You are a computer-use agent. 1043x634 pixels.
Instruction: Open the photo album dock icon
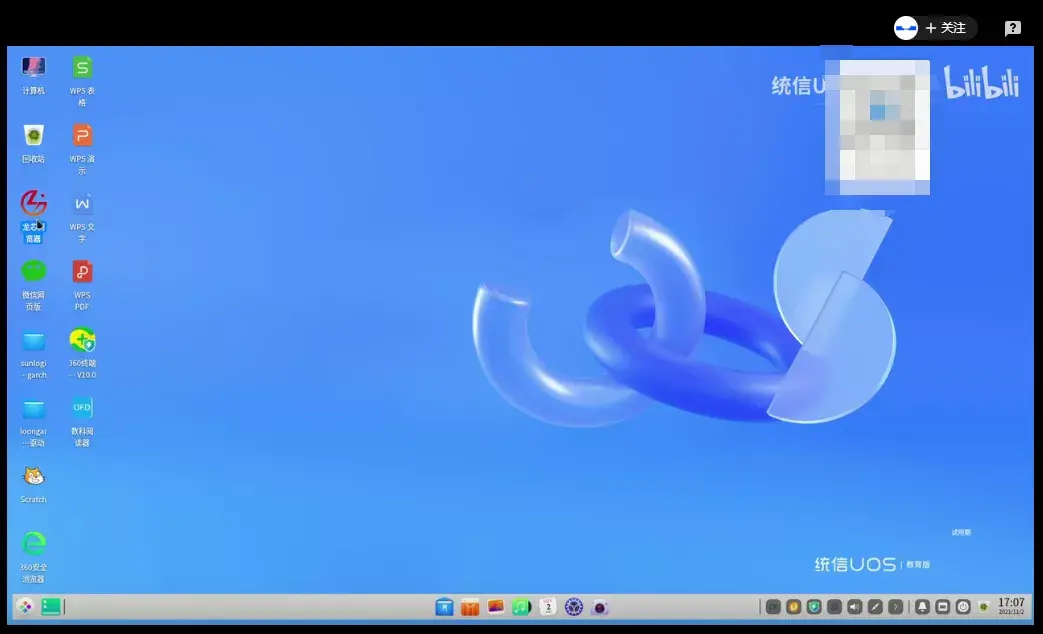496,607
